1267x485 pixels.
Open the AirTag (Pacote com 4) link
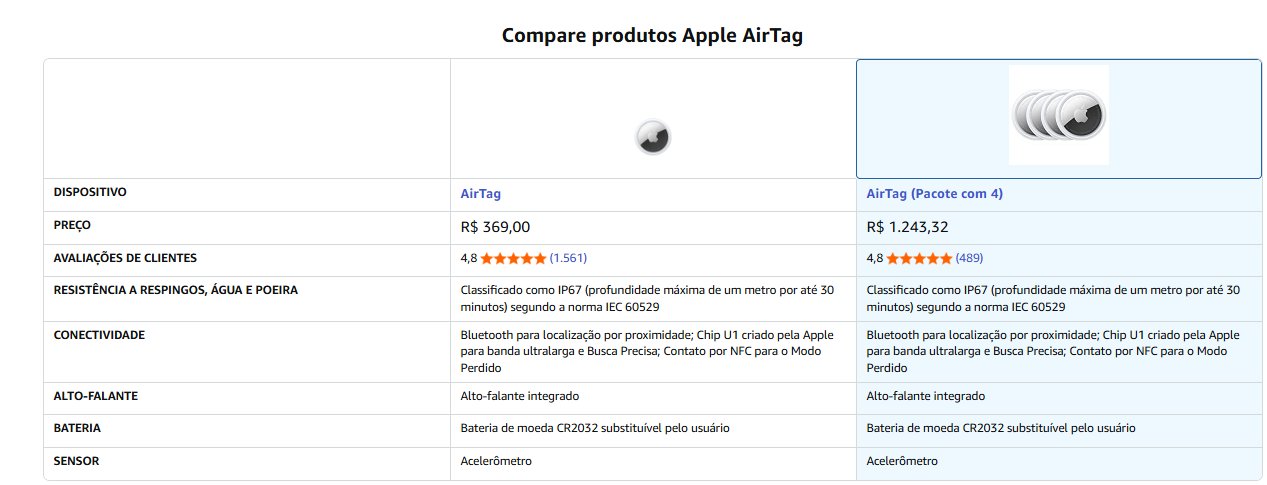pos(934,194)
